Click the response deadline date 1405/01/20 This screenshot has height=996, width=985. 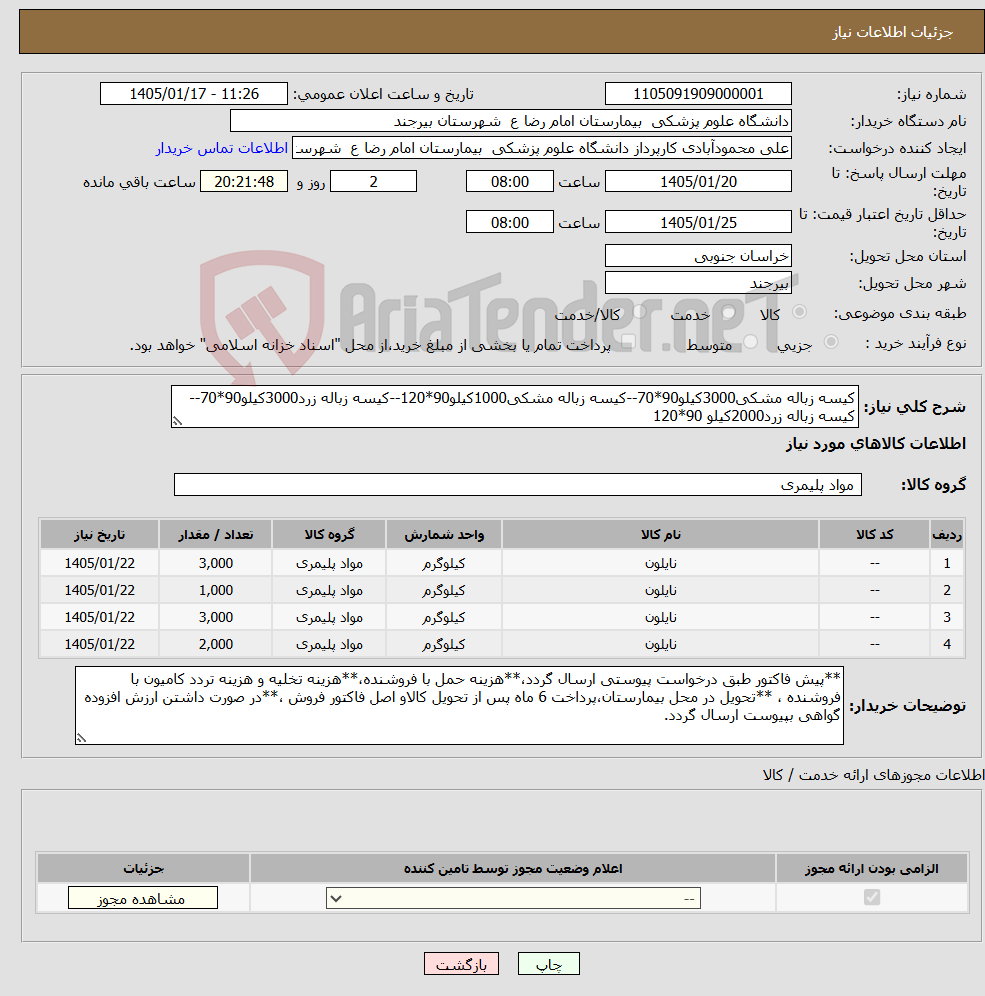698,182
